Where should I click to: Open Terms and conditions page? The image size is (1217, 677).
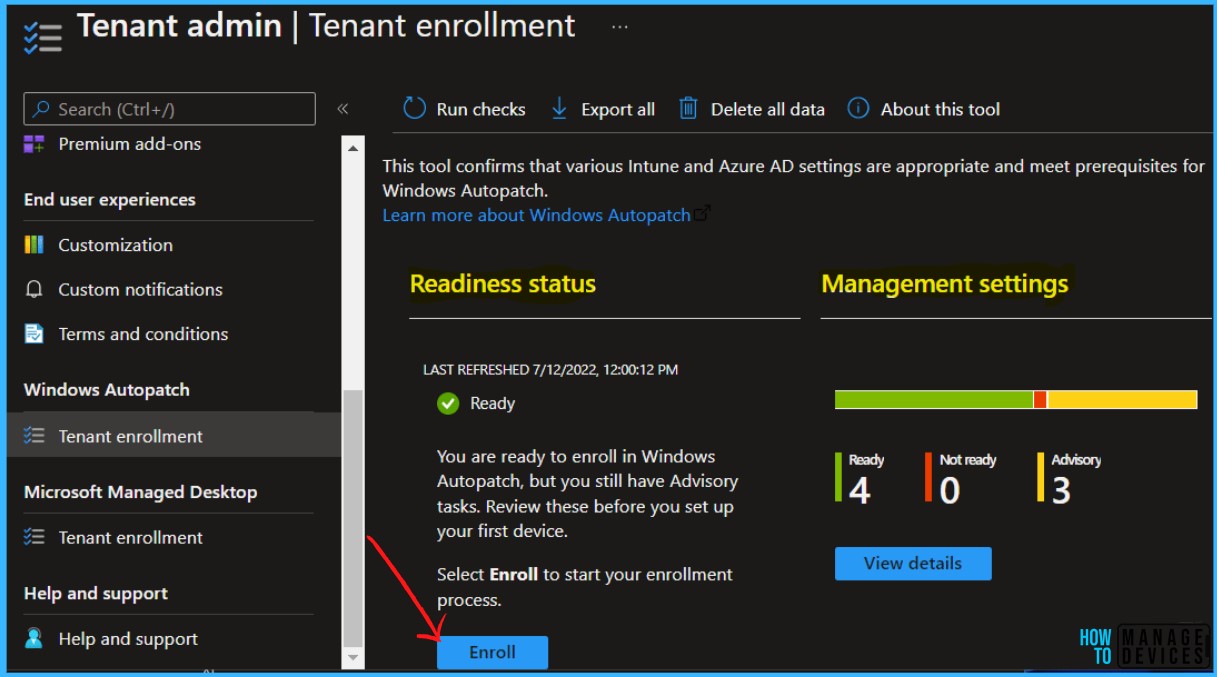(x=143, y=334)
